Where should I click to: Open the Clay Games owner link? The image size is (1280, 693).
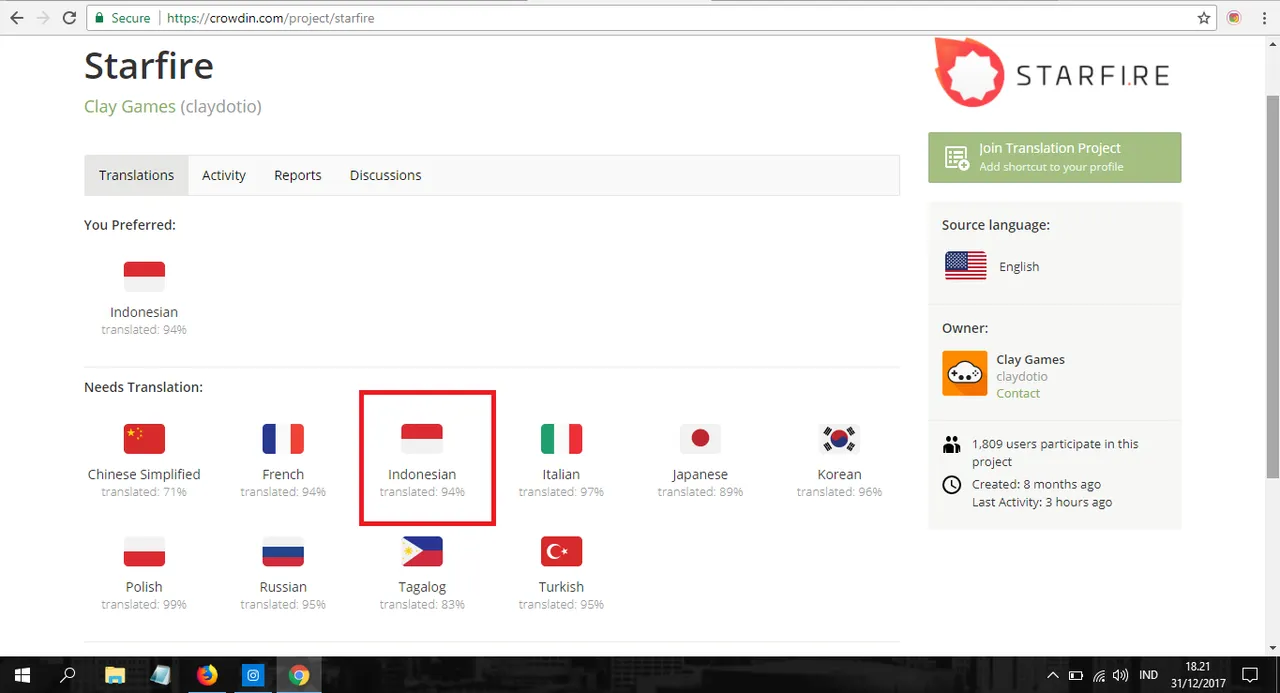pos(1030,359)
